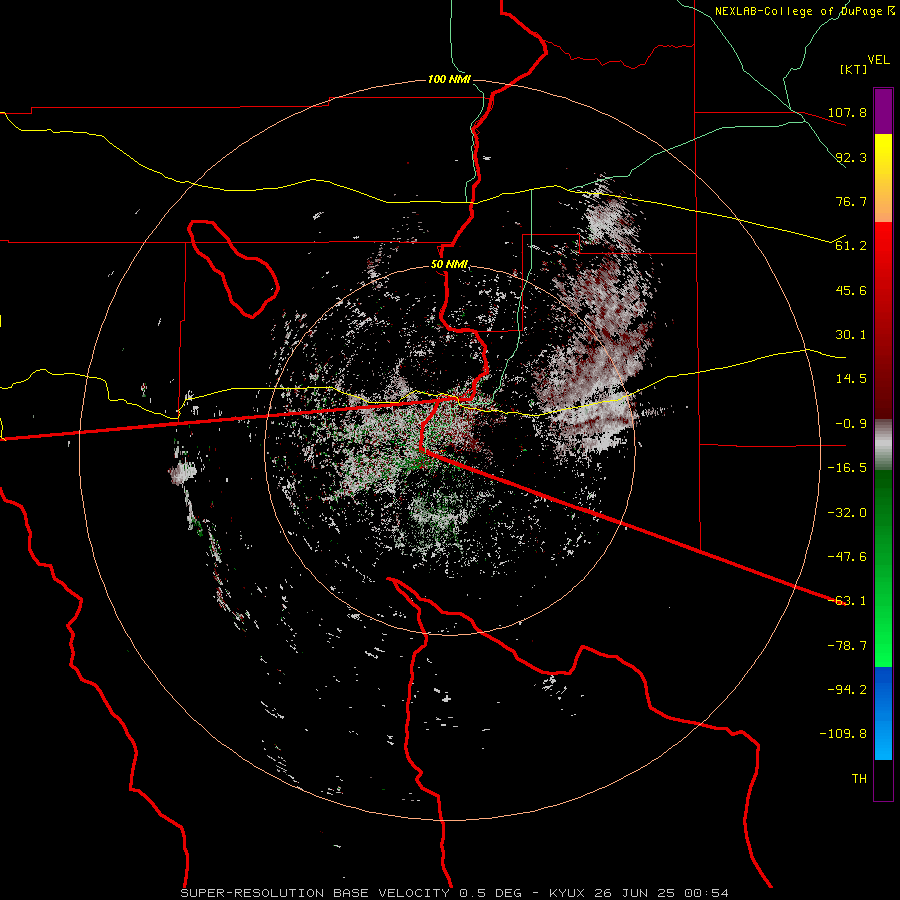Select the 76.7 scale value

click(x=851, y=201)
